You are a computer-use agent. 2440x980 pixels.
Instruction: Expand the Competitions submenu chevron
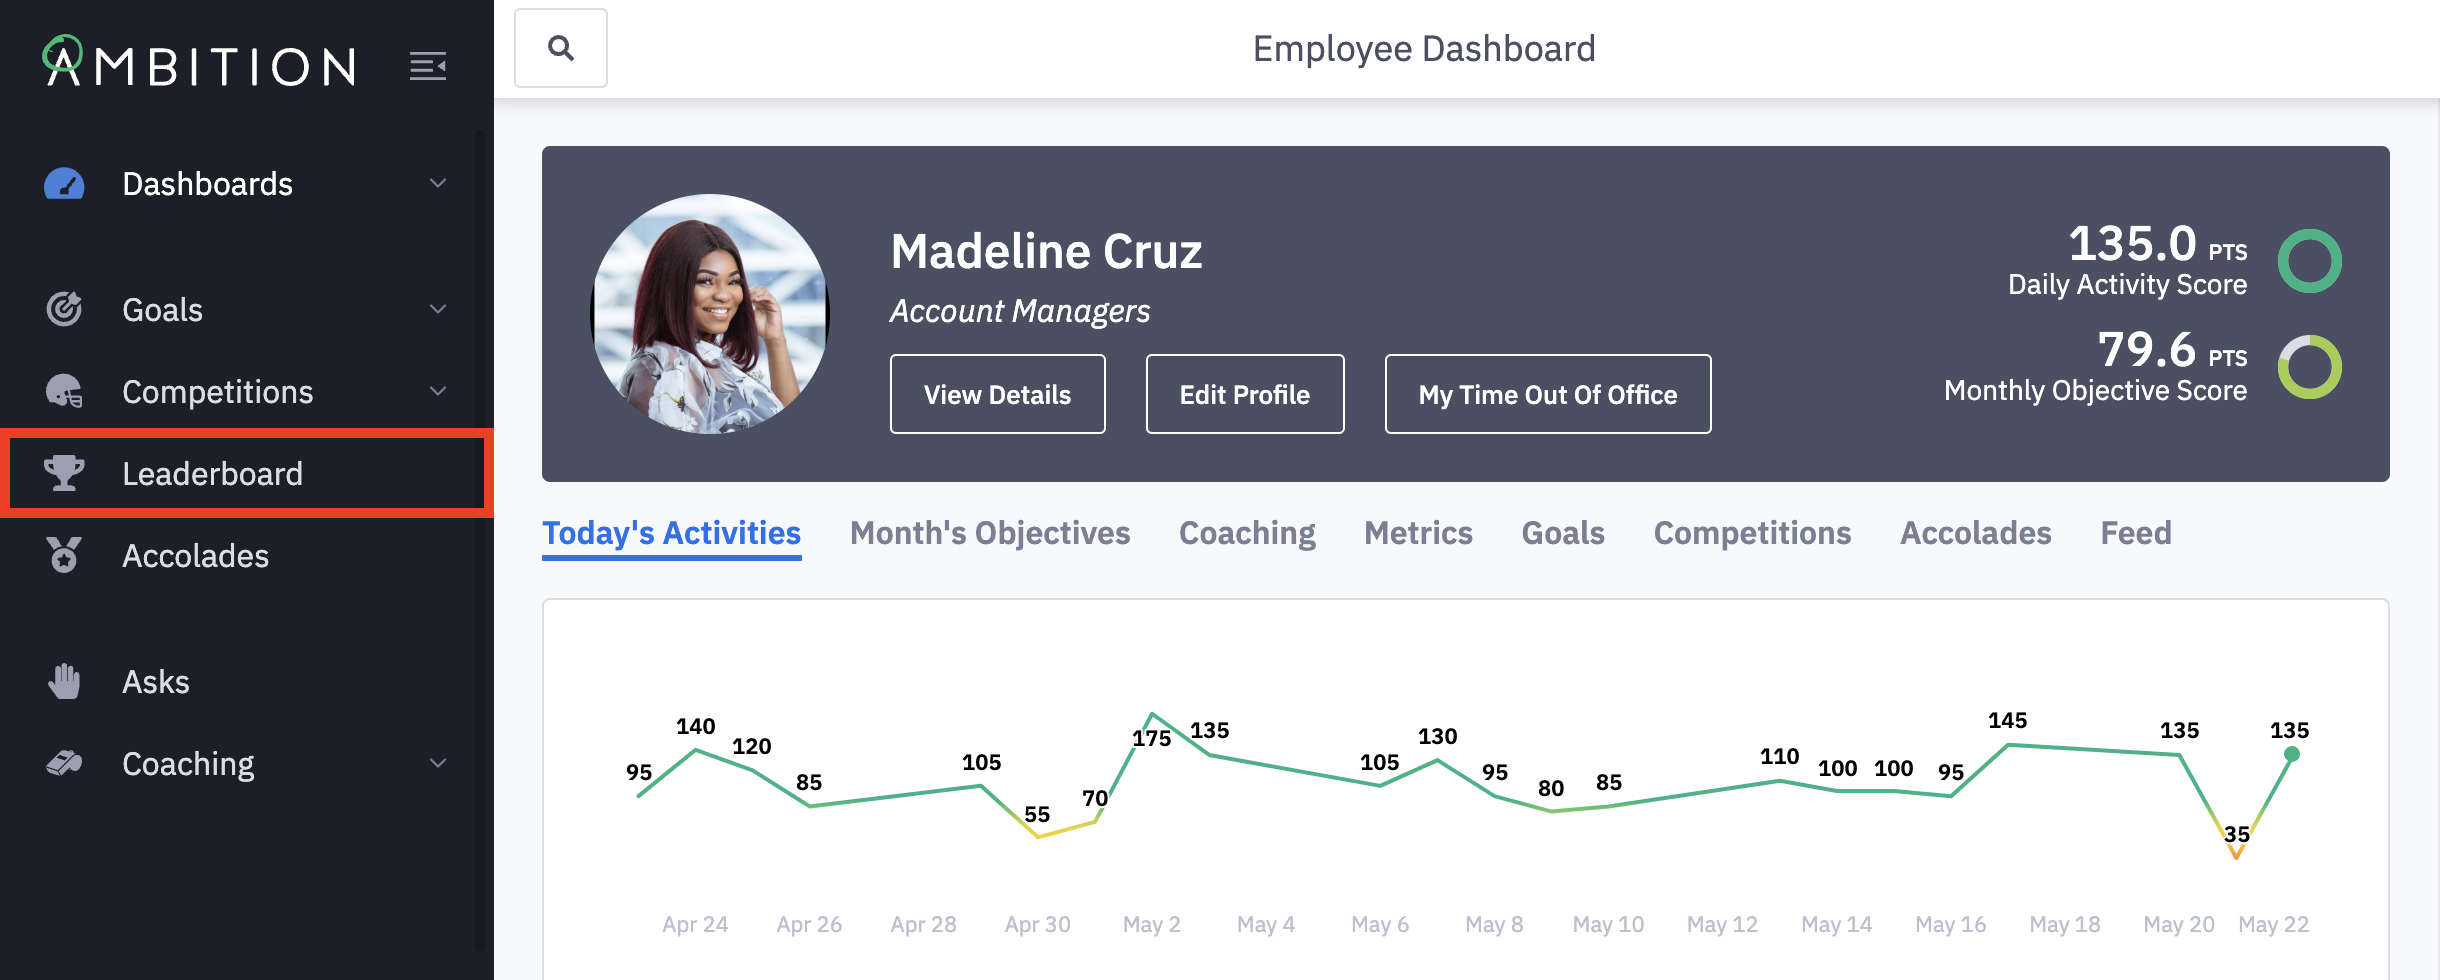438,391
